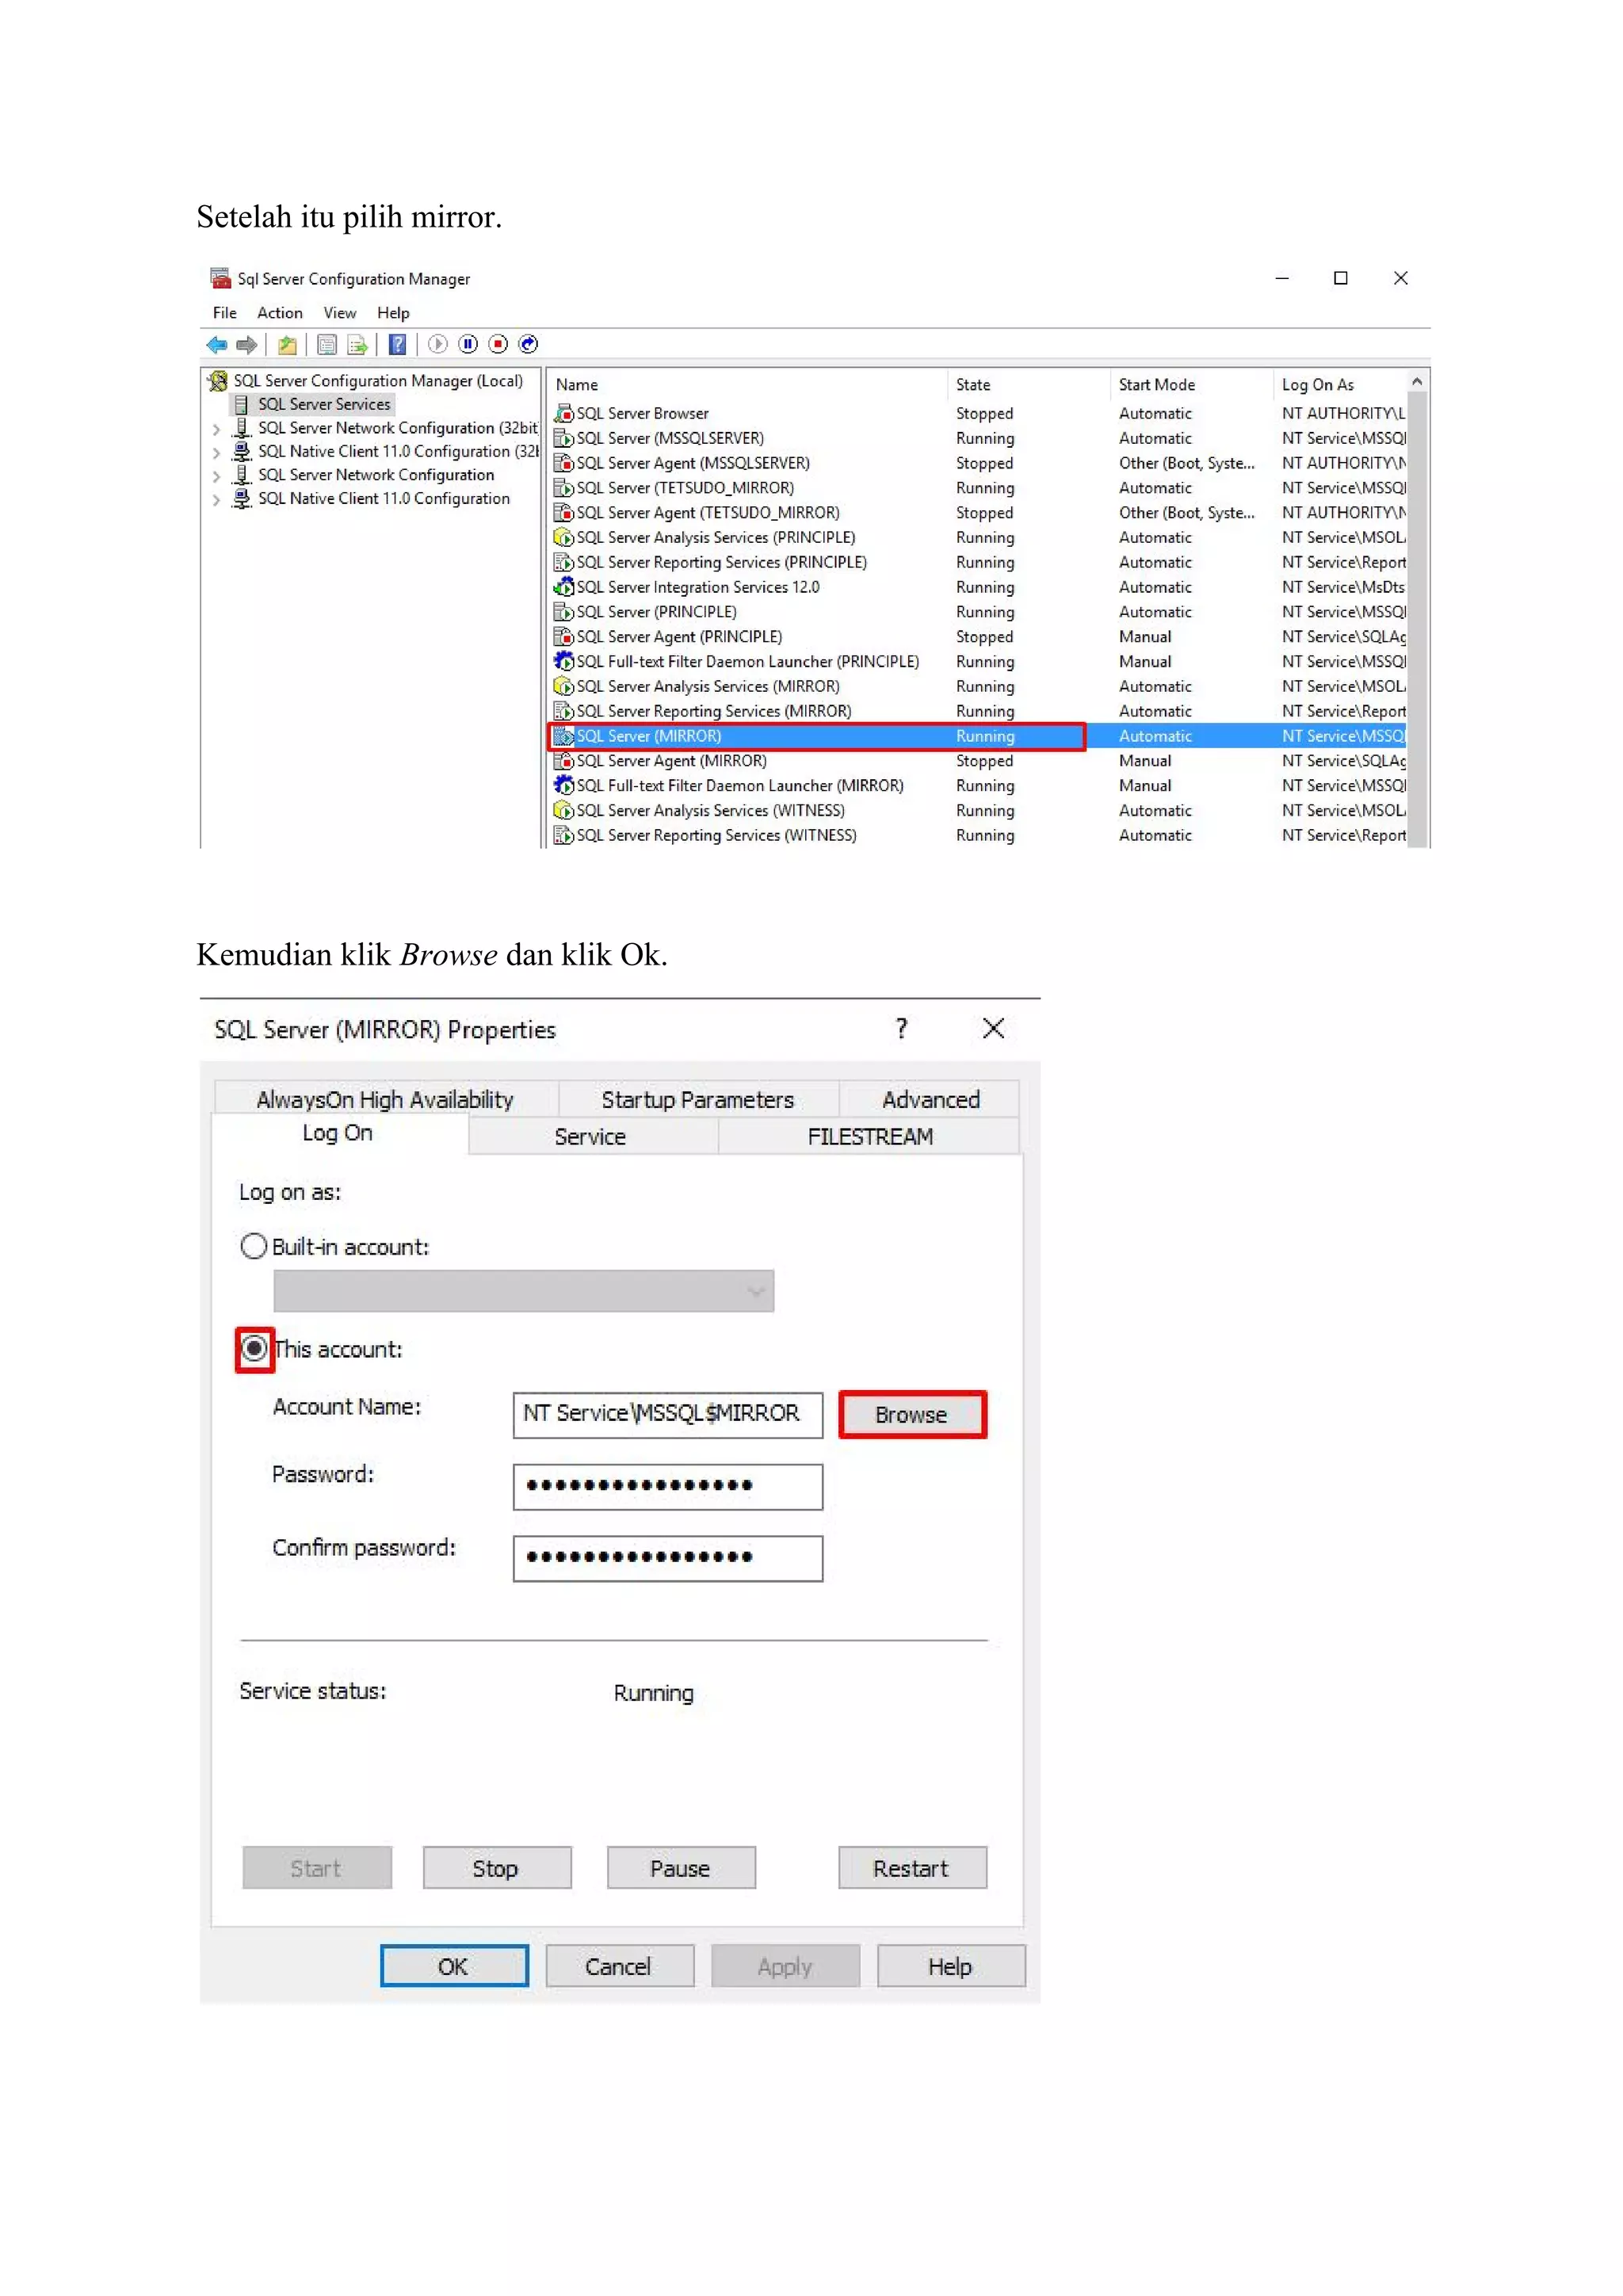The width and height of the screenshot is (1623, 2296).
Task: Open the Built-in account dropdown list
Action: pyautogui.click(x=523, y=1291)
